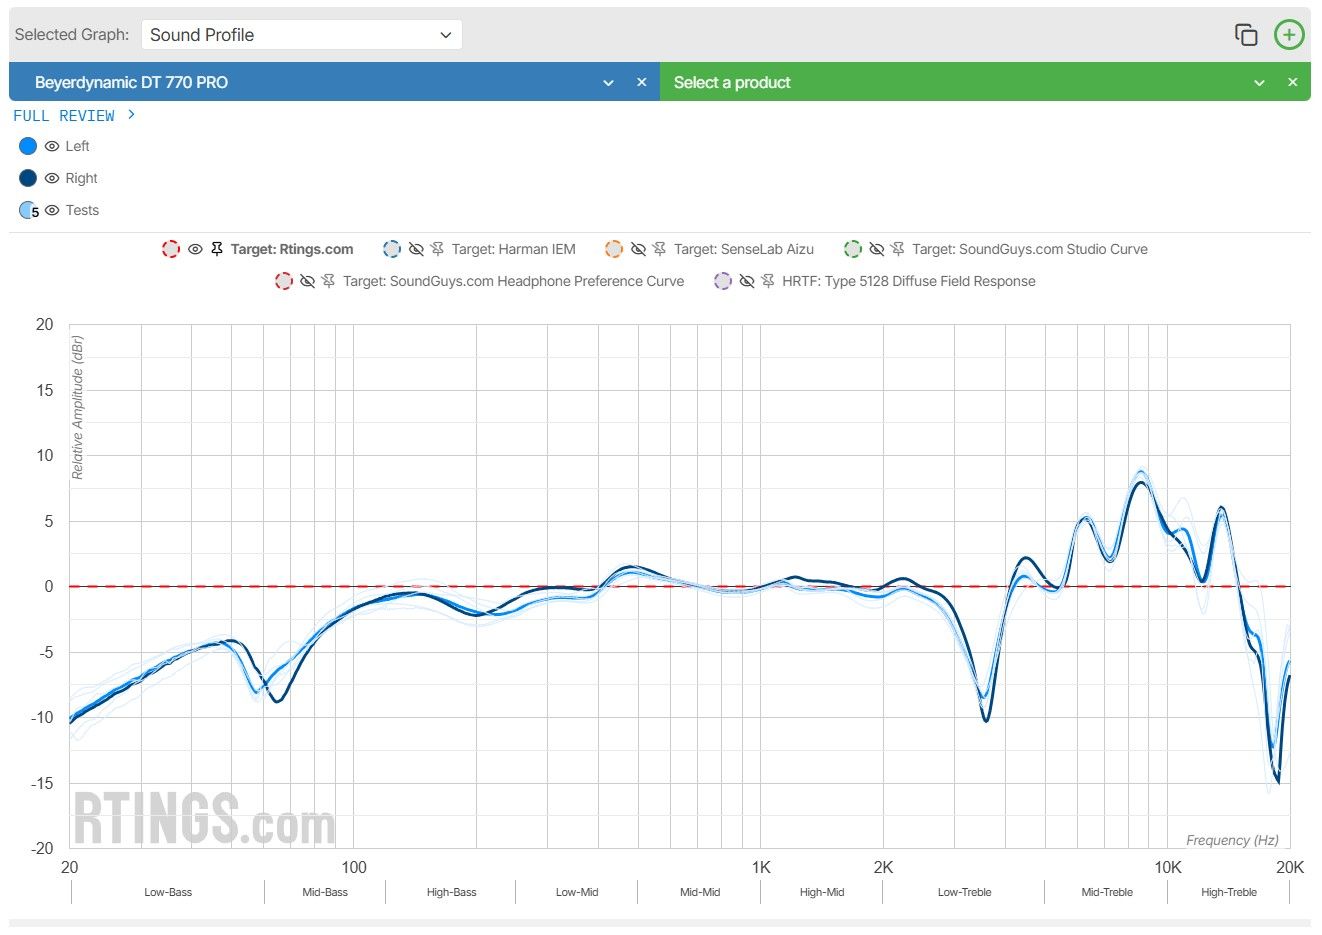Click the SoundGuys.com Headphone Preference Curve label

coord(514,281)
